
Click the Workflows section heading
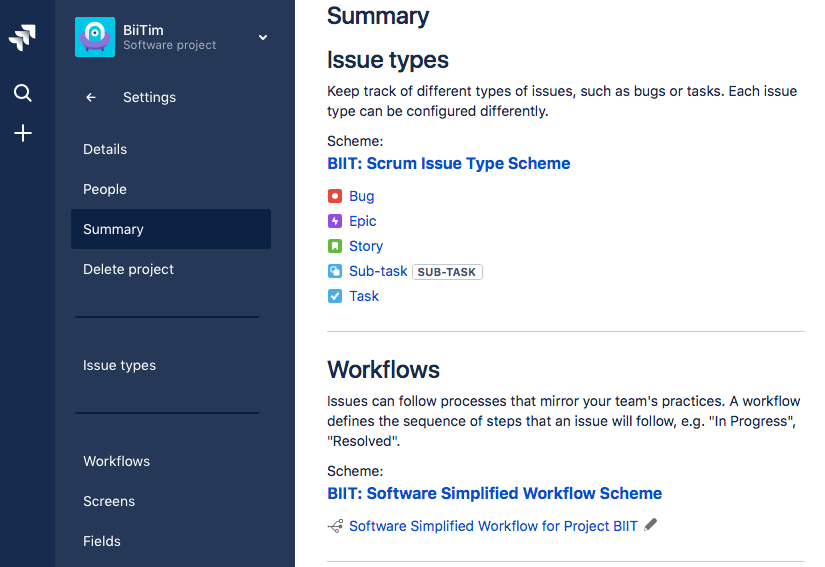click(383, 369)
